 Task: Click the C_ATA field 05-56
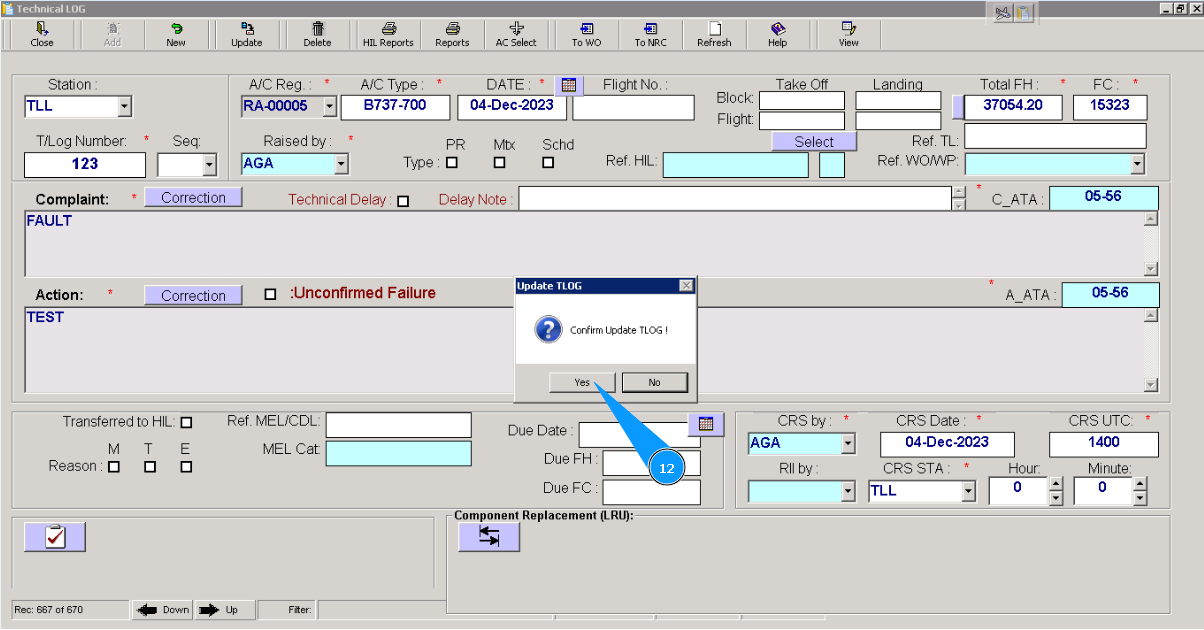coord(1104,198)
